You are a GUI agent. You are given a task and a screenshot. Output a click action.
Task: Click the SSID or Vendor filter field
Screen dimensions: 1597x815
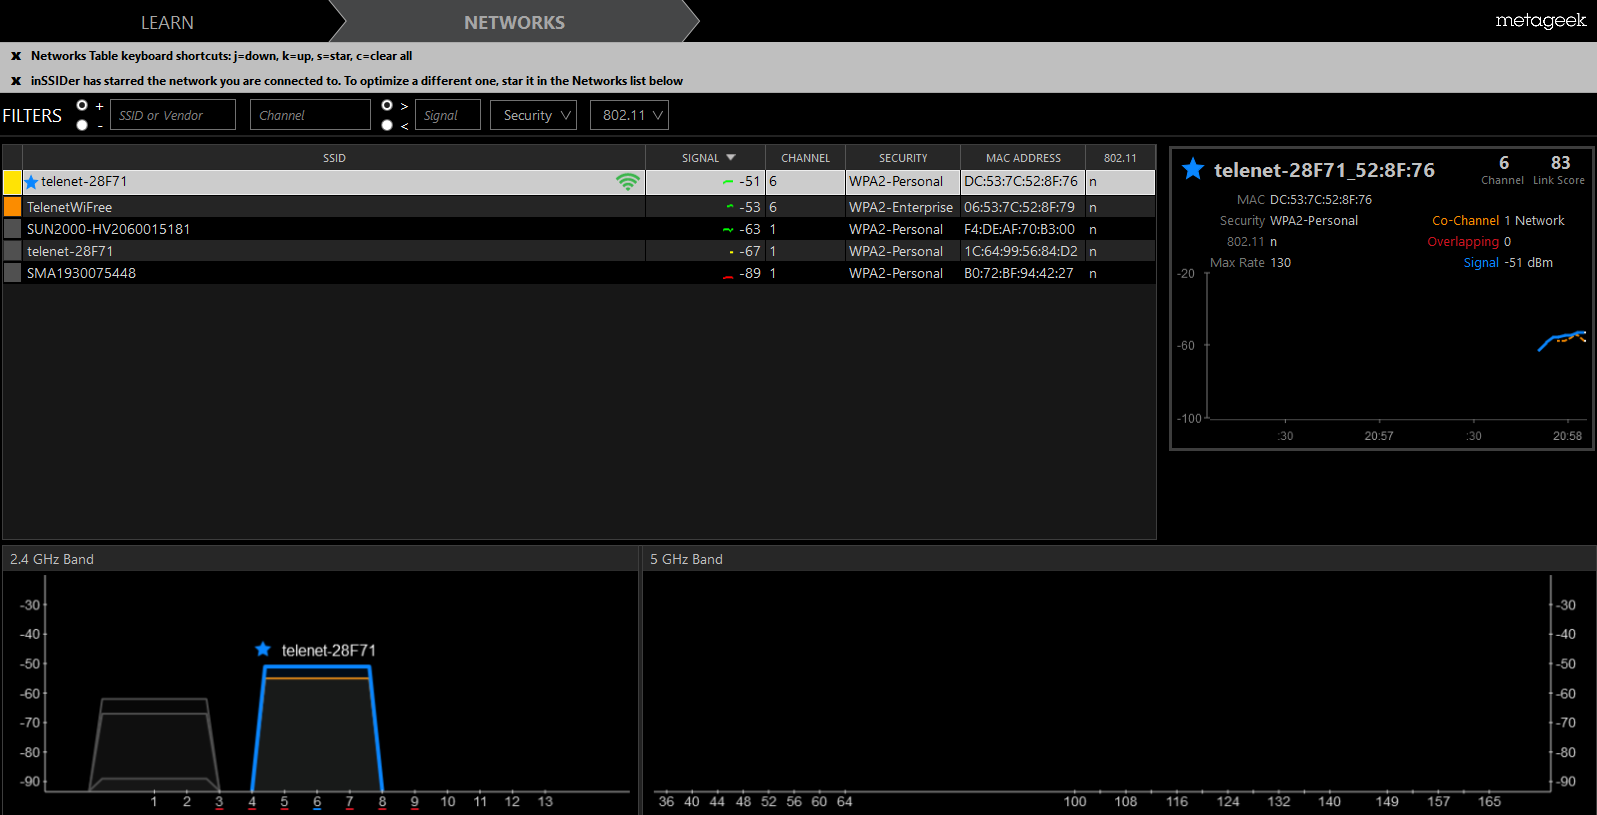click(x=173, y=115)
